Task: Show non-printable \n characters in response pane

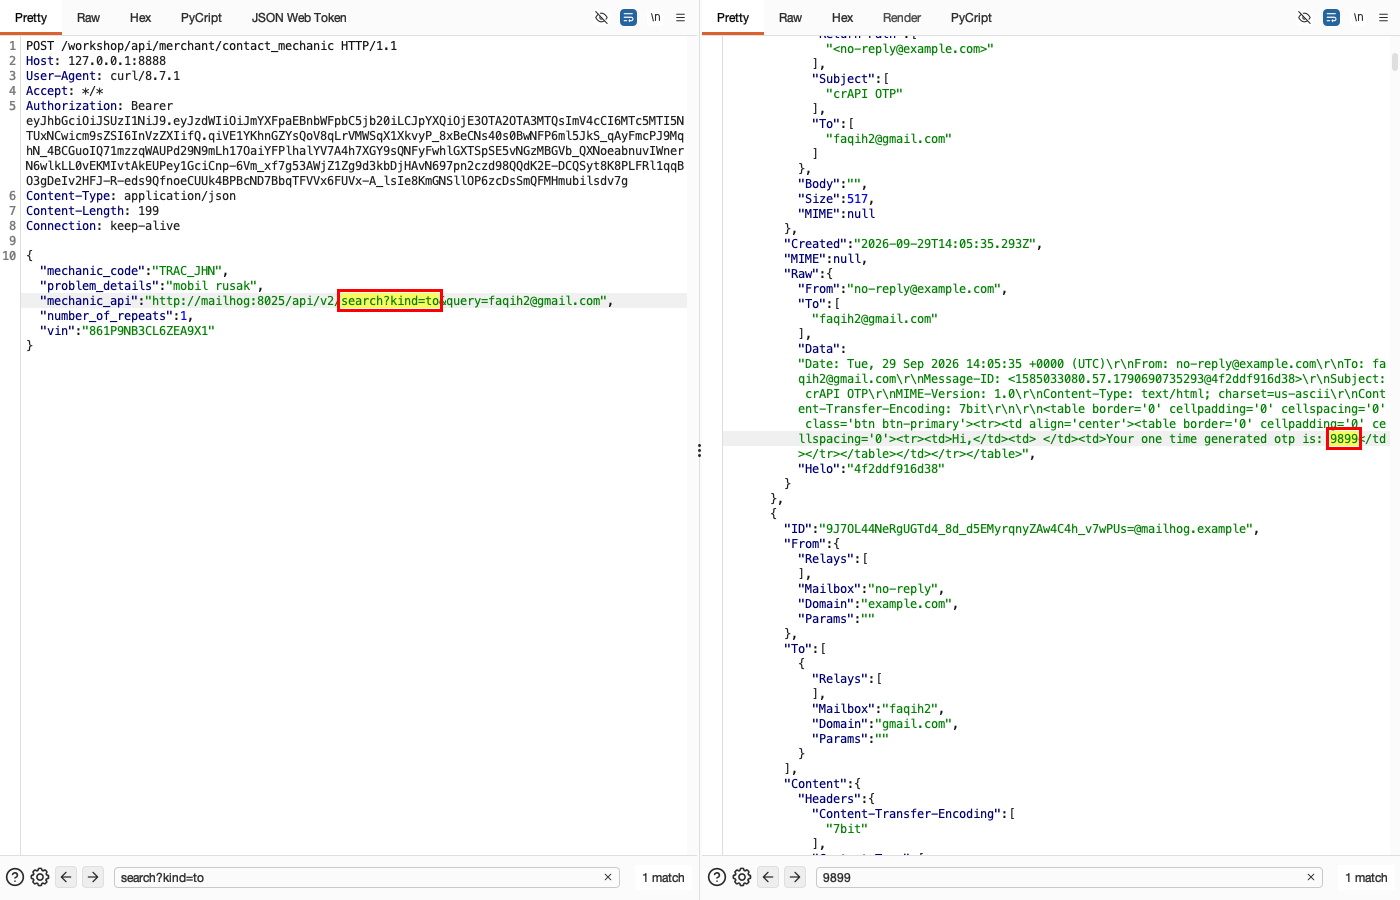Action: click(x=1358, y=17)
